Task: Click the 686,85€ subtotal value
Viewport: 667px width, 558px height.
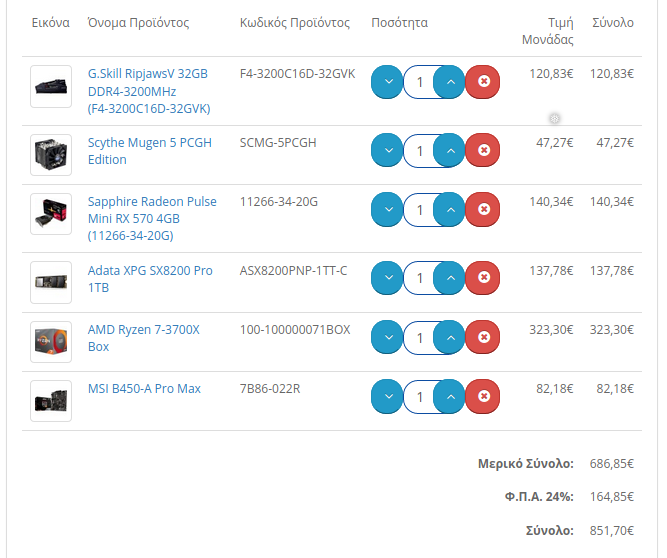Action: pyautogui.click(x=611, y=464)
